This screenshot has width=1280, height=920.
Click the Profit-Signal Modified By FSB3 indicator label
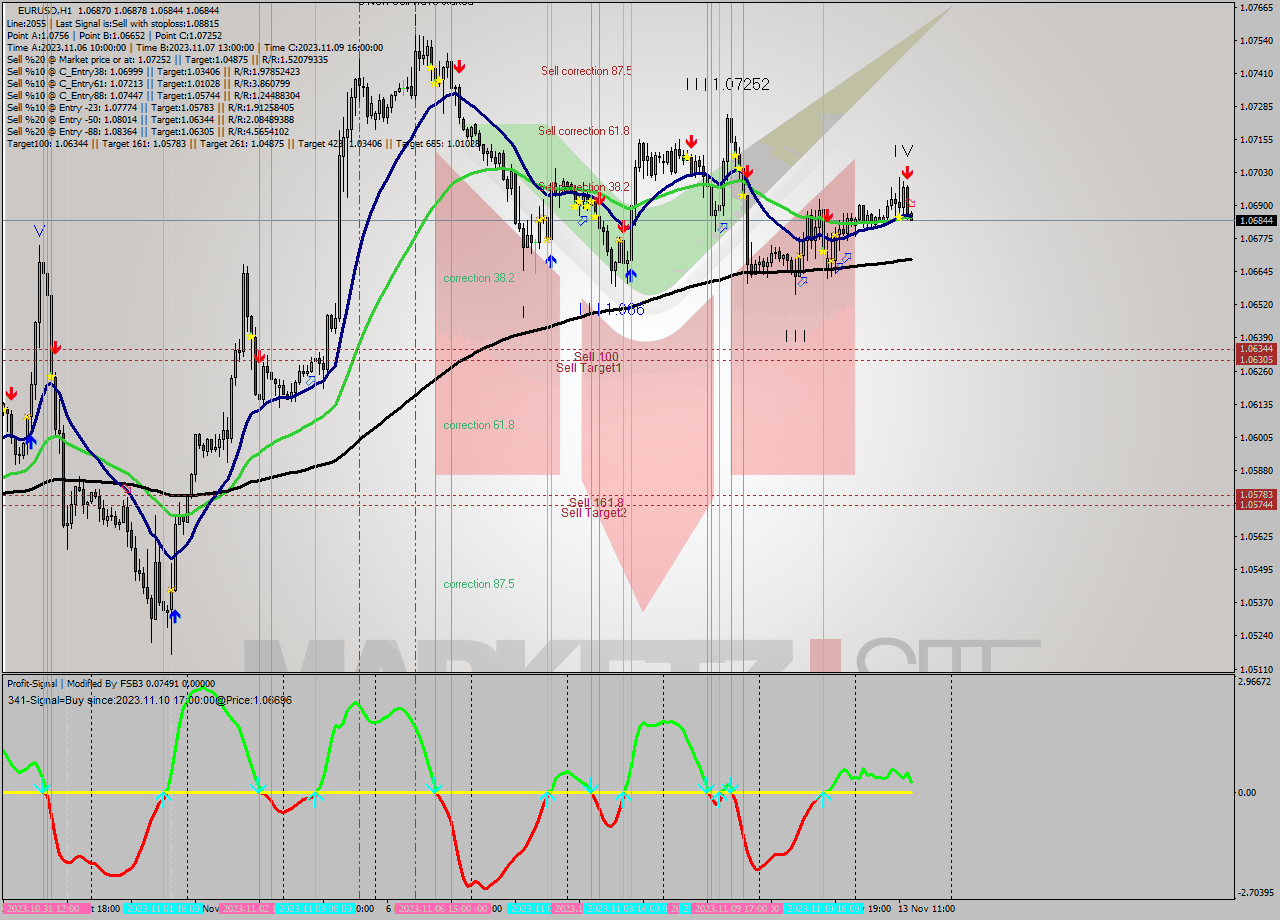111,684
